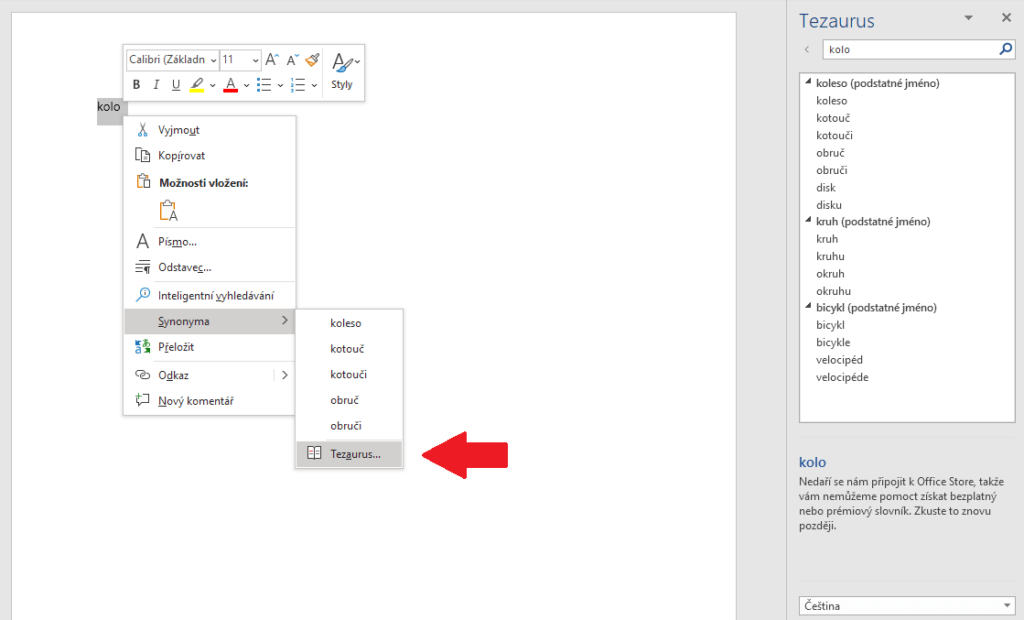Pick the synonym velocipéd in list
This screenshot has width=1024, height=620.
(839, 360)
